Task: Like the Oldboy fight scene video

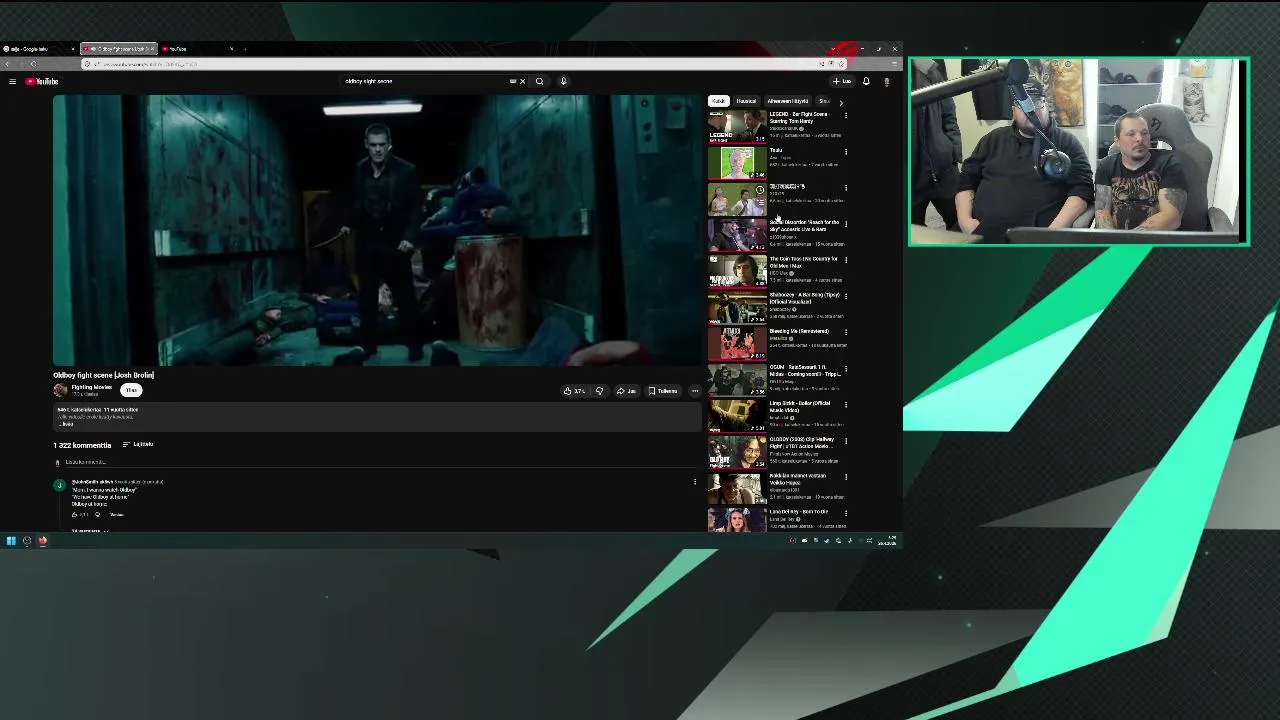Action: pos(575,391)
